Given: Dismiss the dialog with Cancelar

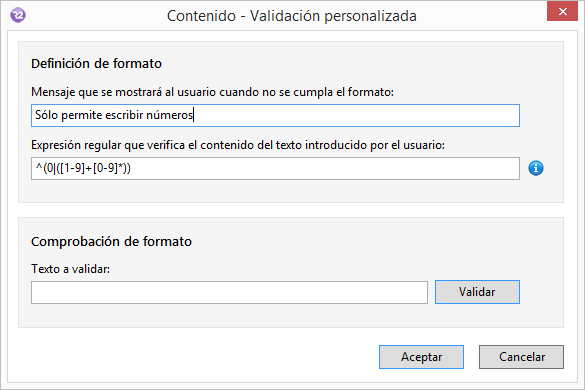Looking at the screenshot, I should click(x=521, y=357).
